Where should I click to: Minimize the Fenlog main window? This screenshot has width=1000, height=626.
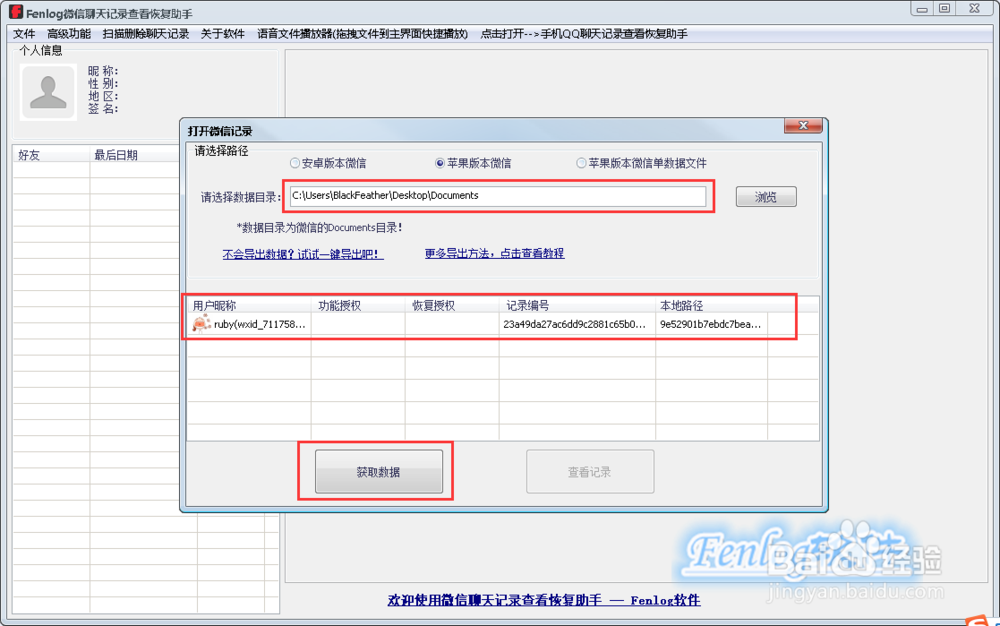tap(922, 9)
